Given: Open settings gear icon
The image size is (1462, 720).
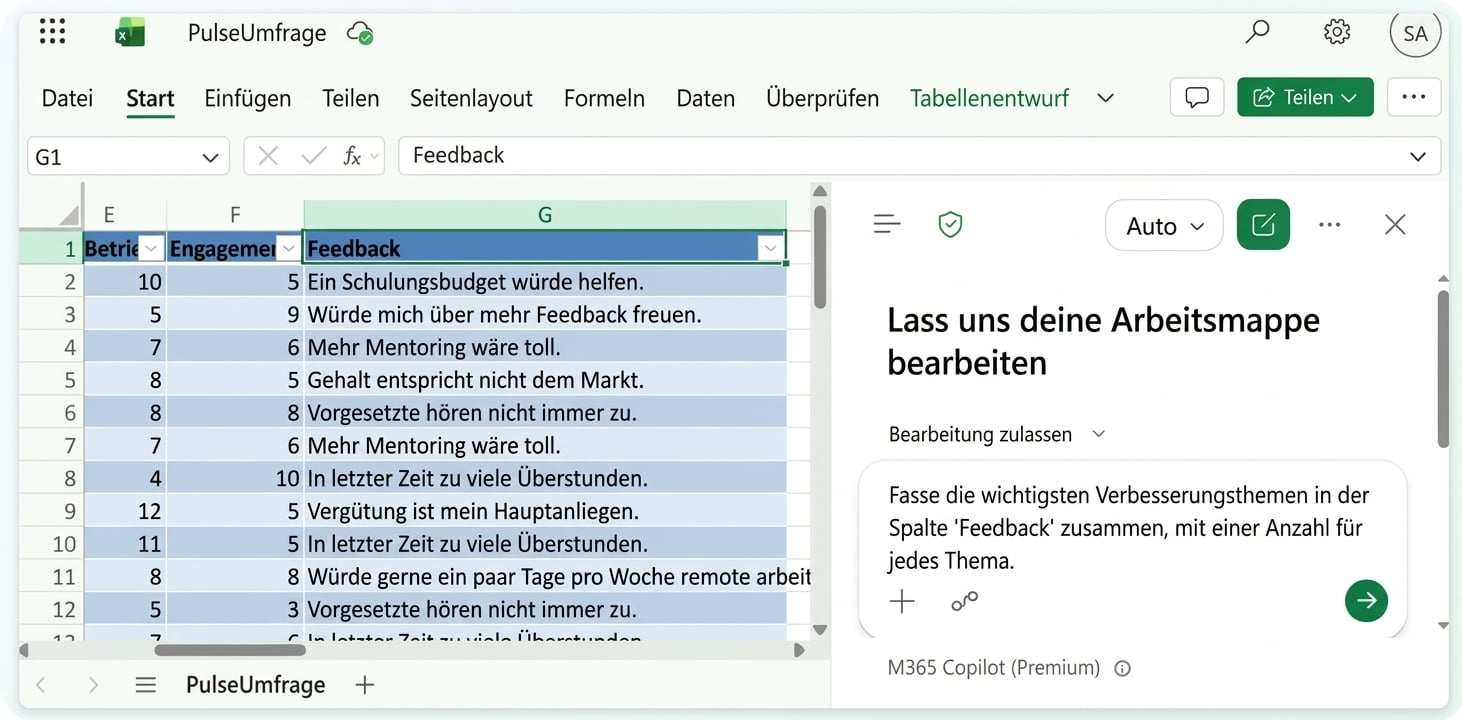Looking at the screenshot, I should pos(1337,32).
